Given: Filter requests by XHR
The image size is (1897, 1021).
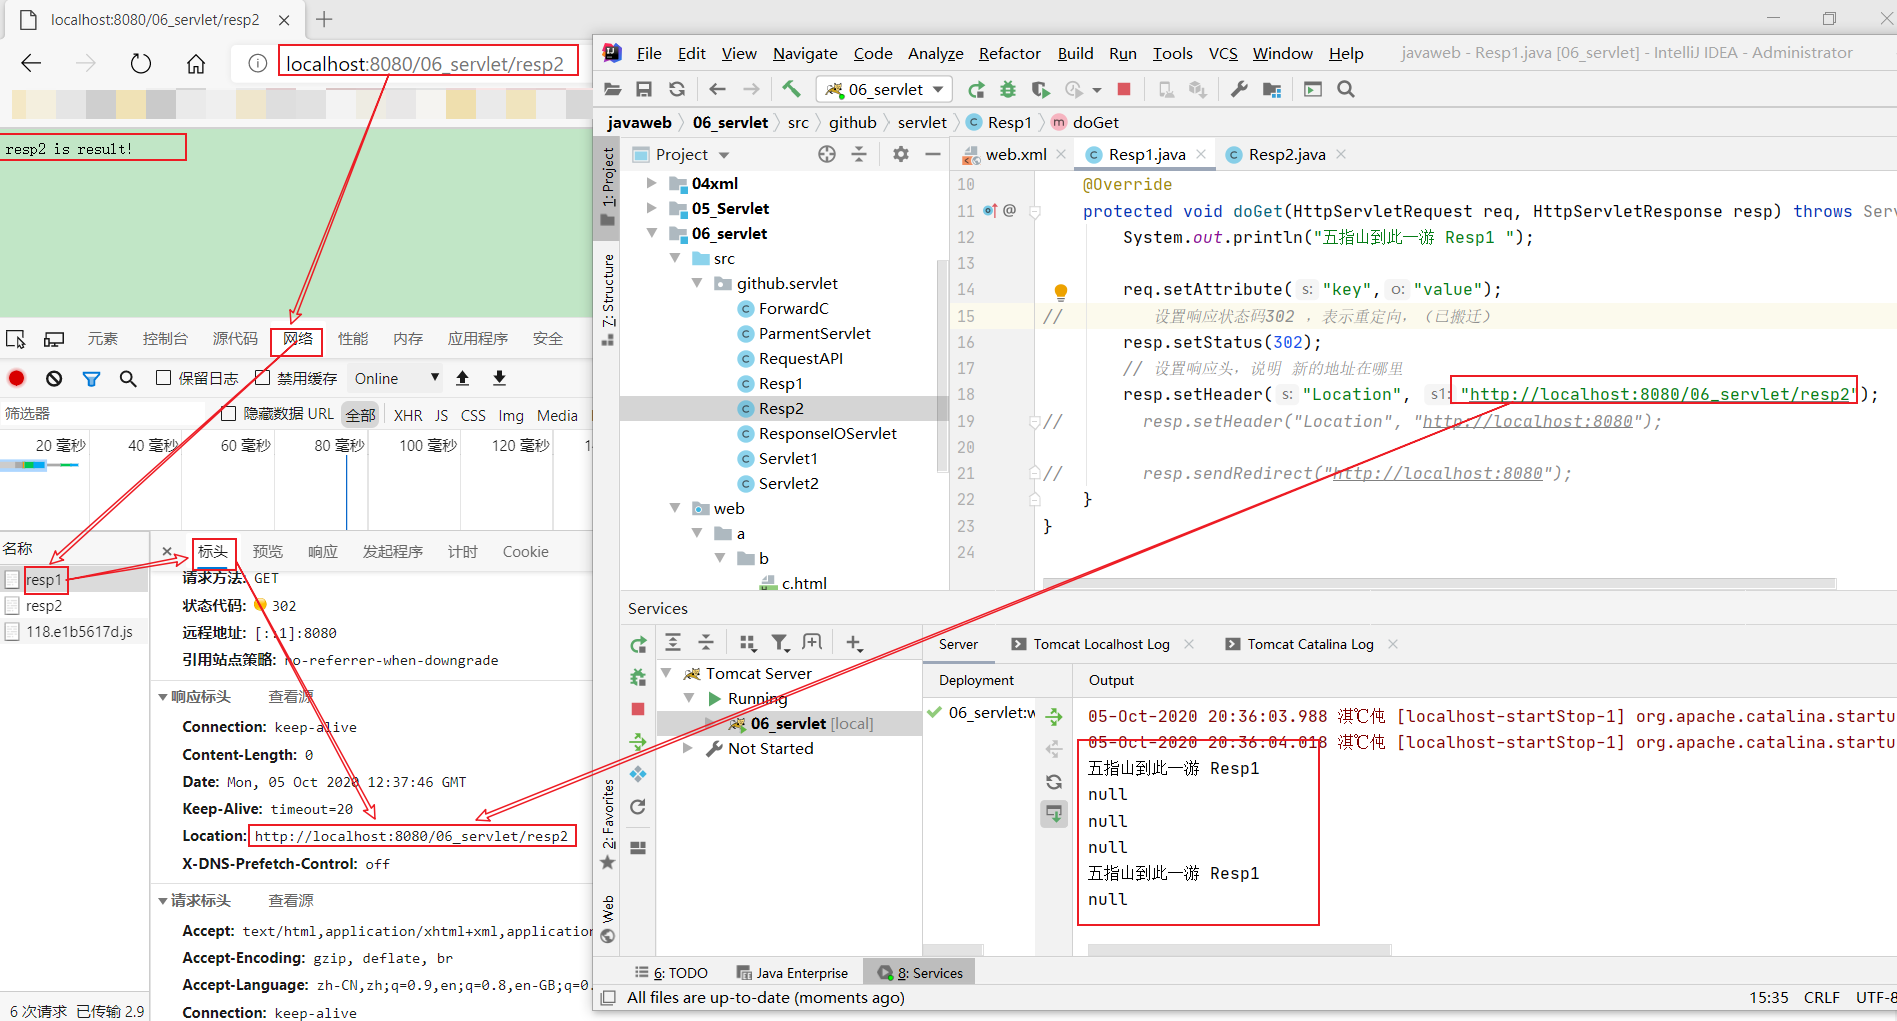Looking at the screenshot, I should point(408,415).
